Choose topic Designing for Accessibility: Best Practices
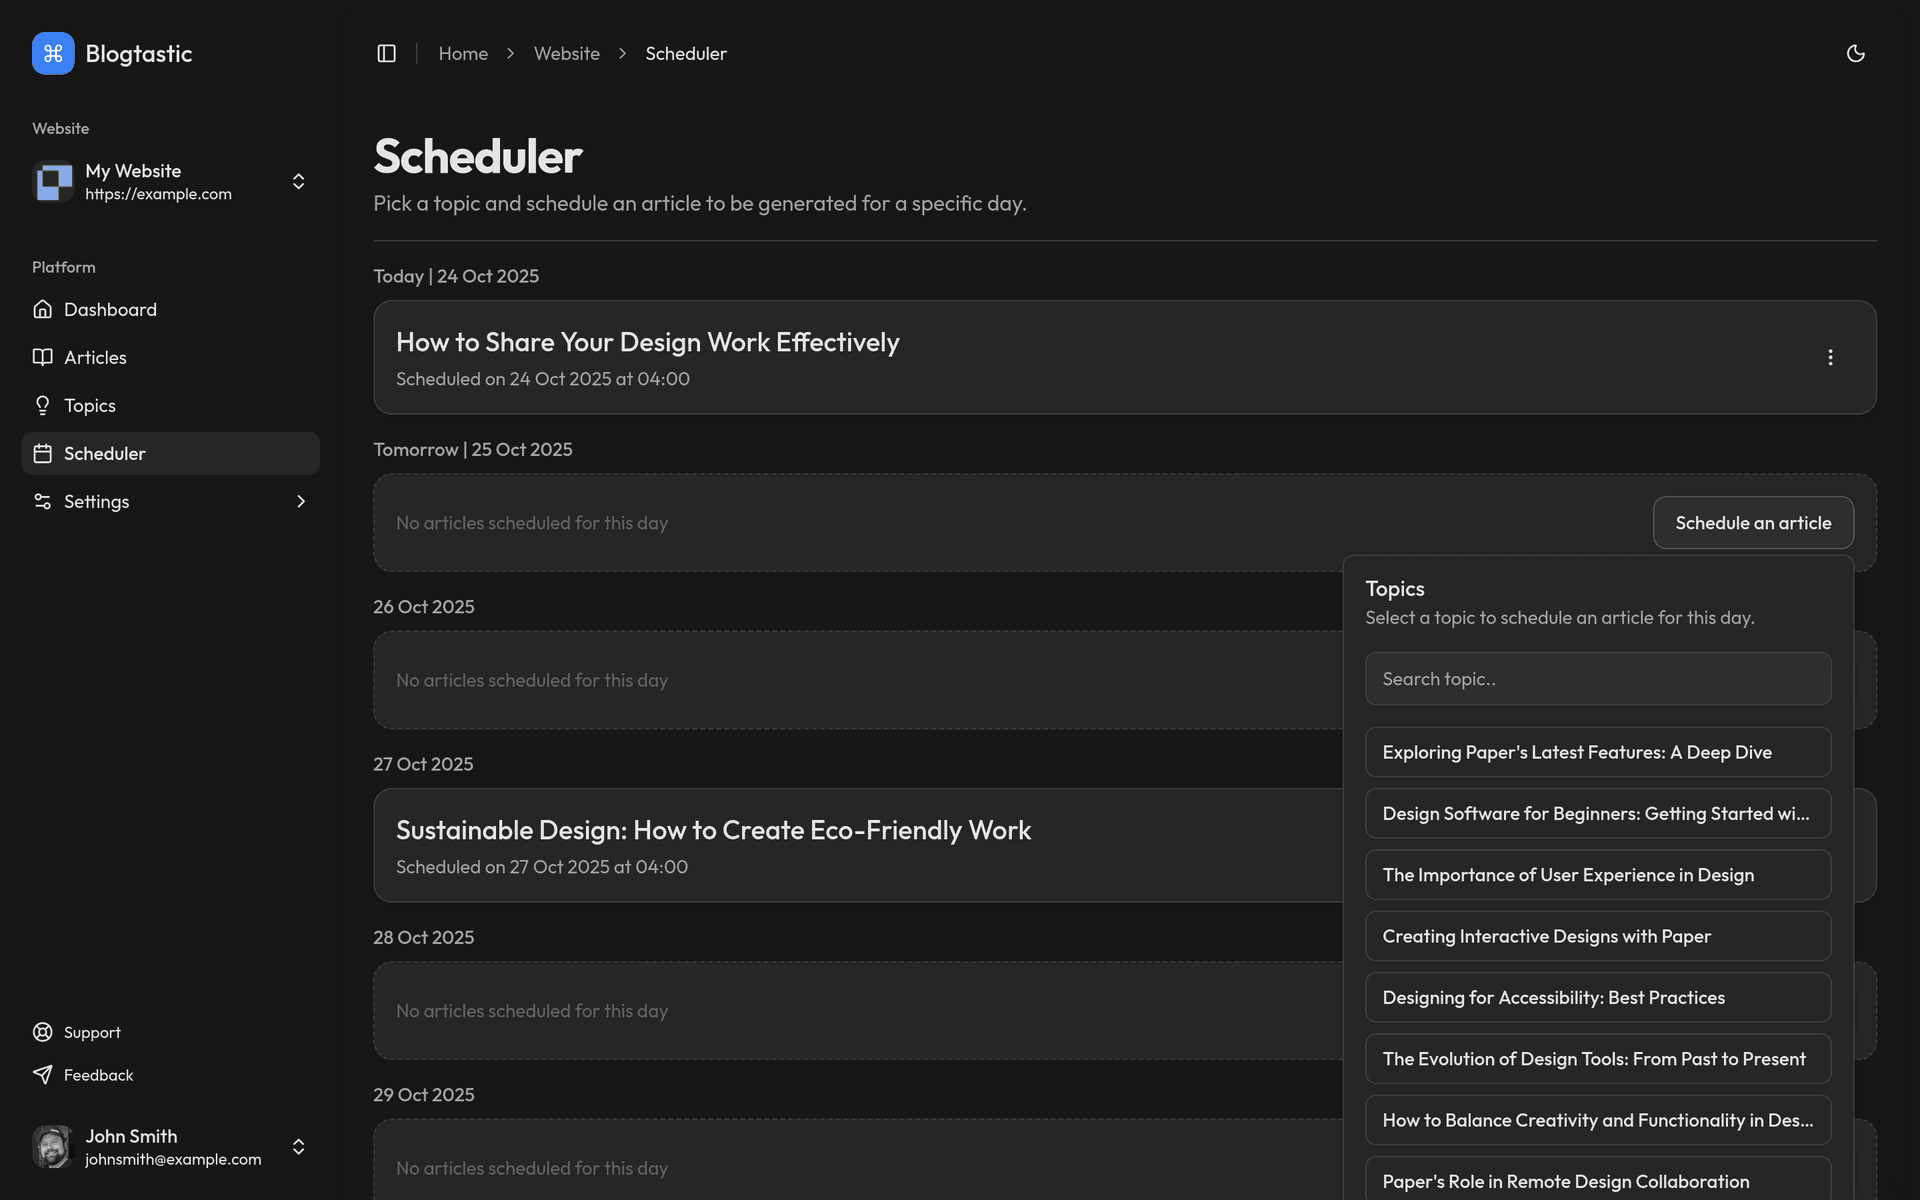This screenshot has height=1200, width=1920. (x=1597, y=997)
